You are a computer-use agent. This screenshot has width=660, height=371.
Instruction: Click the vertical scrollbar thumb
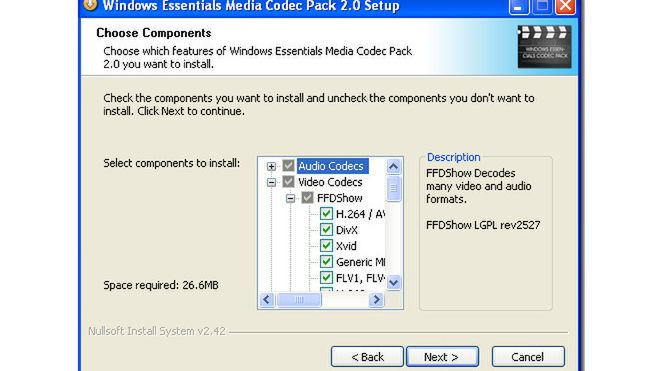393,189
